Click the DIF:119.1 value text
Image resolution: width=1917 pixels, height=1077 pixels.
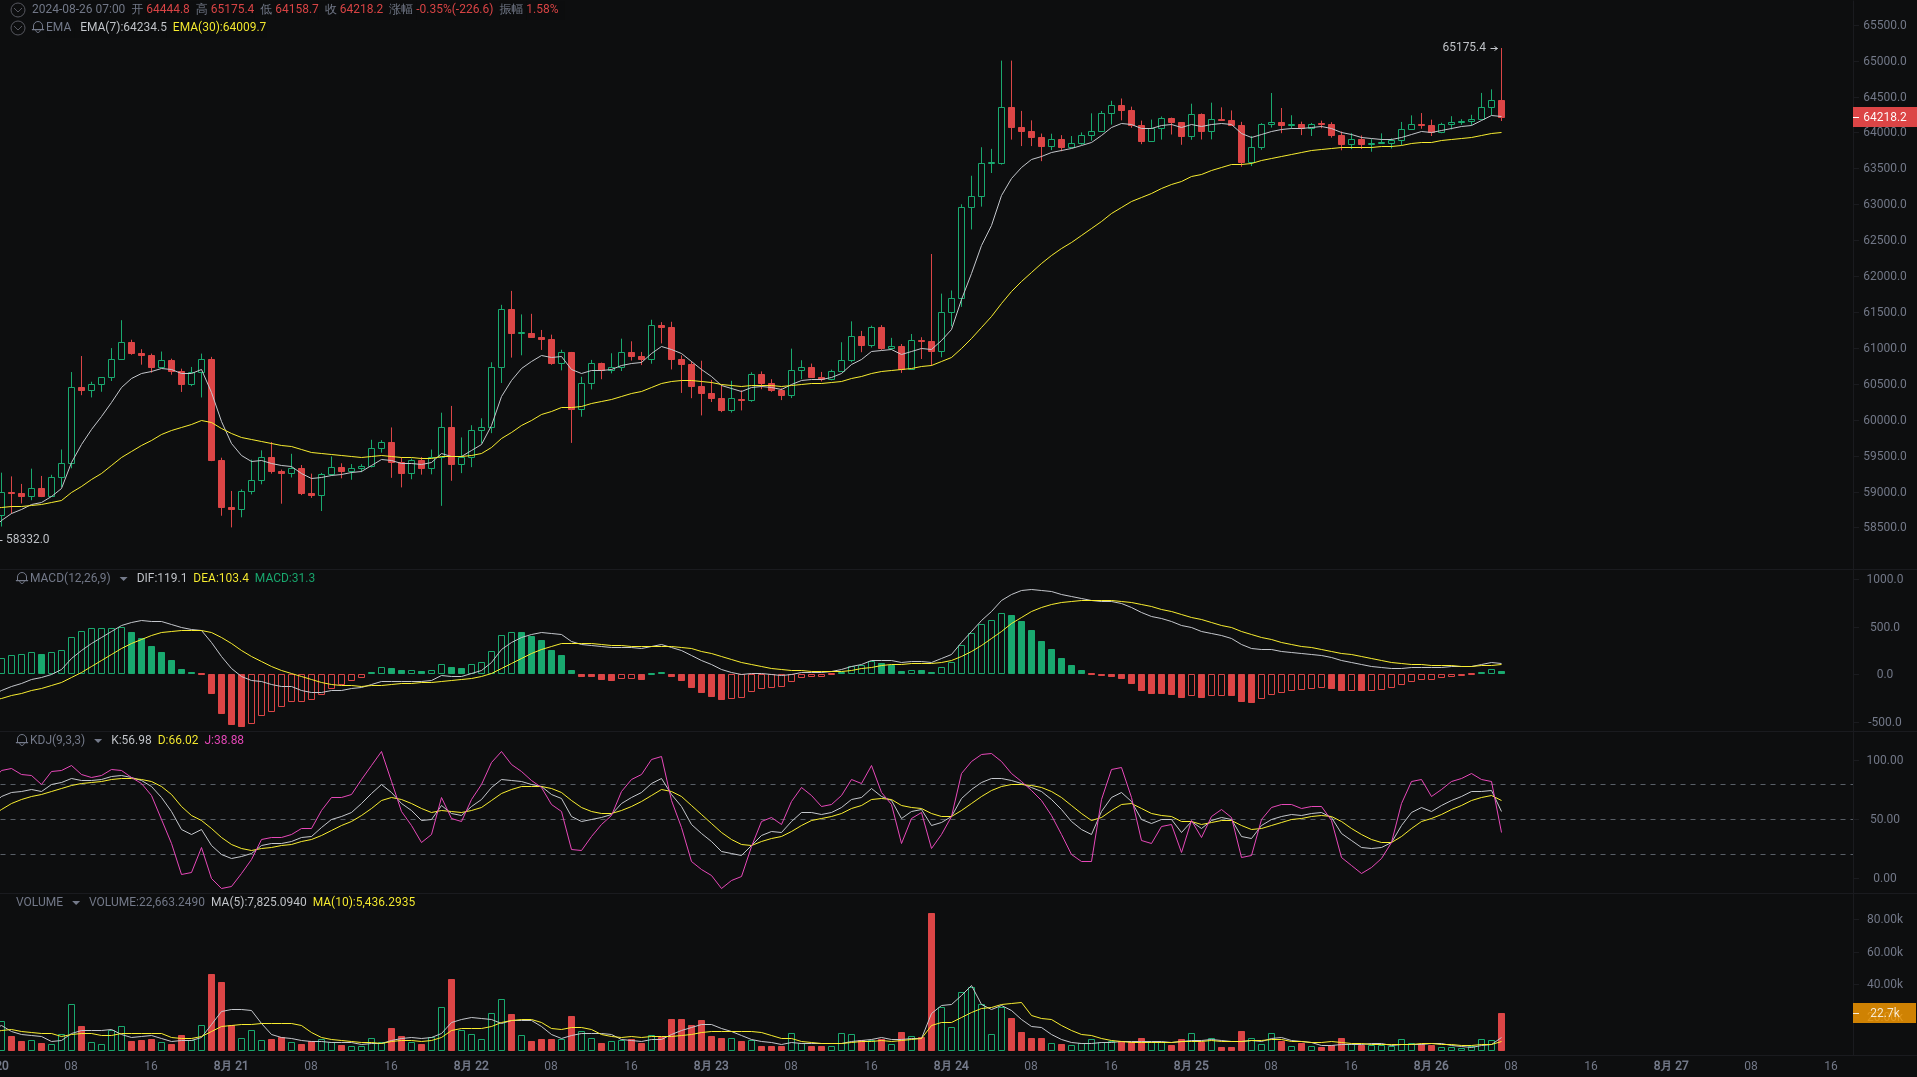point(160,578)
